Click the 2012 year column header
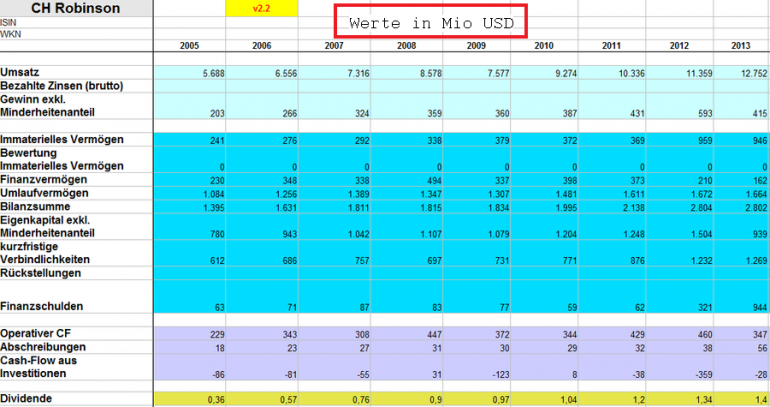Viewport: 770px width, 407px height. 680,46
